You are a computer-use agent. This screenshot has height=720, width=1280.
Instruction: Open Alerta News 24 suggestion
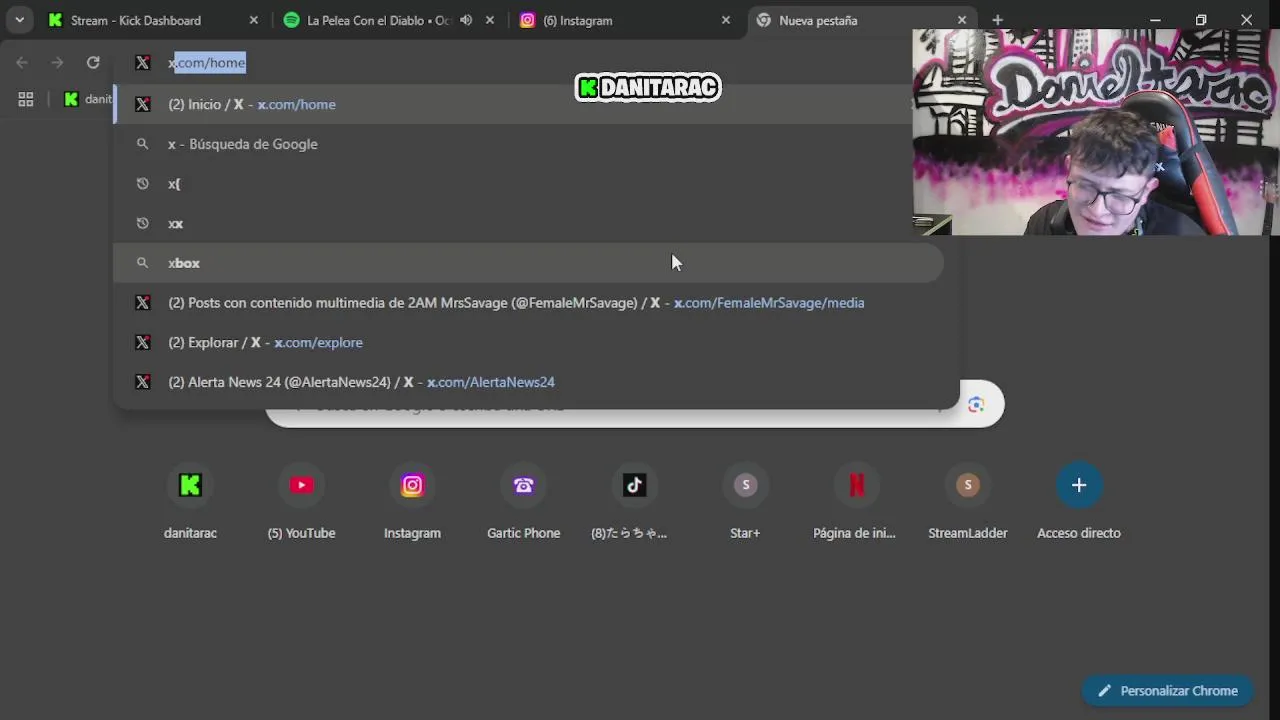pyautogui.click(x=528, y=382)
